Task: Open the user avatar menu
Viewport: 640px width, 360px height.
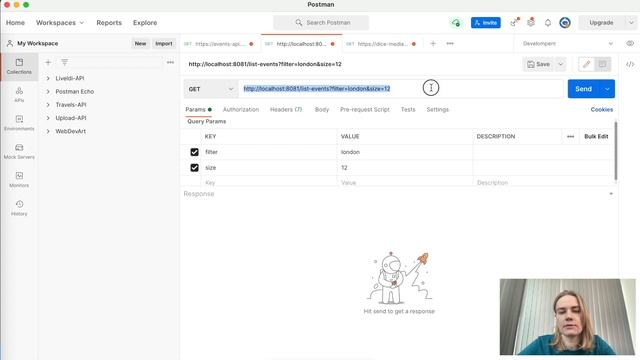Action: pos(565,23)
